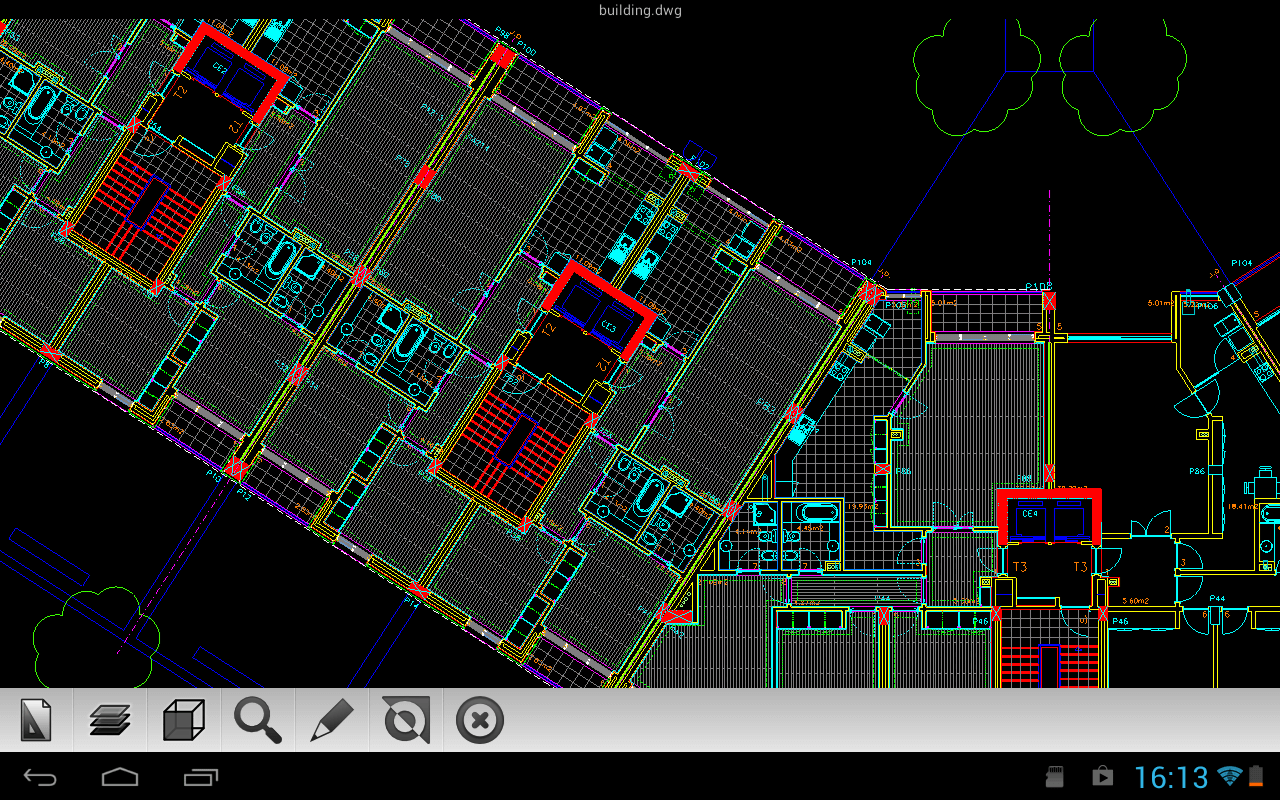Screen dimensions: 1280x800
Task: Tap the Wi-Fi signal indicator
Action: (1230, 777)
